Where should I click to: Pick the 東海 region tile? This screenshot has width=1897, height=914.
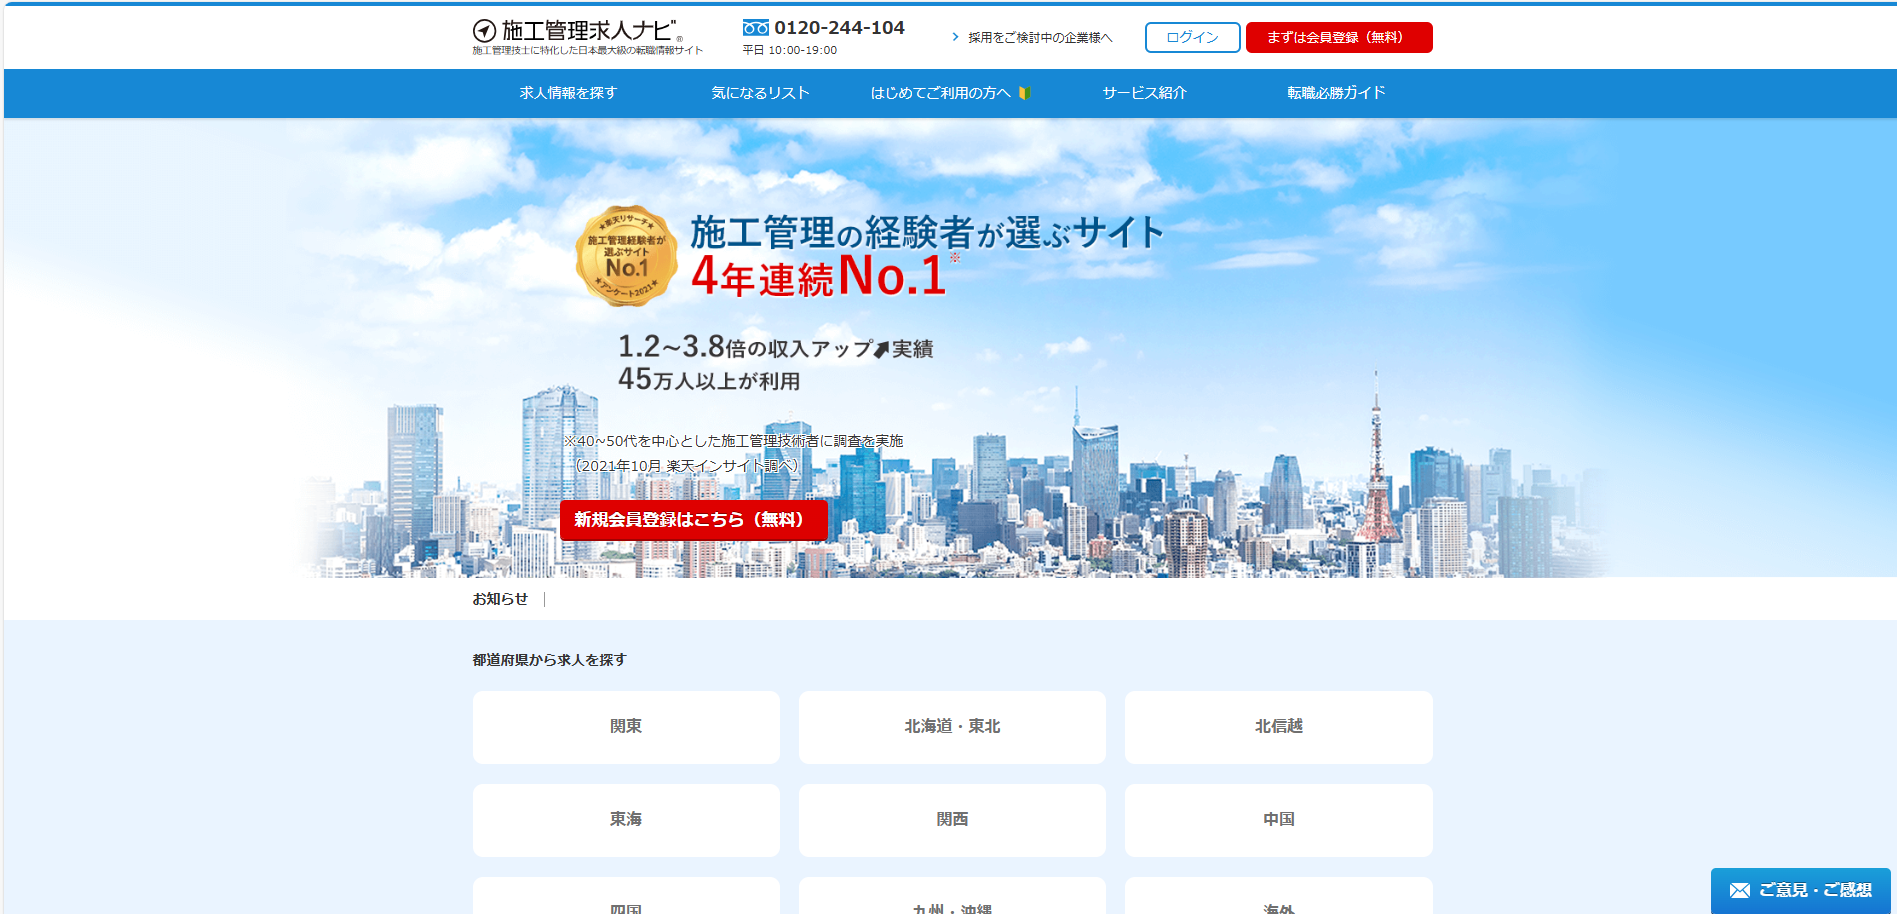626,820
